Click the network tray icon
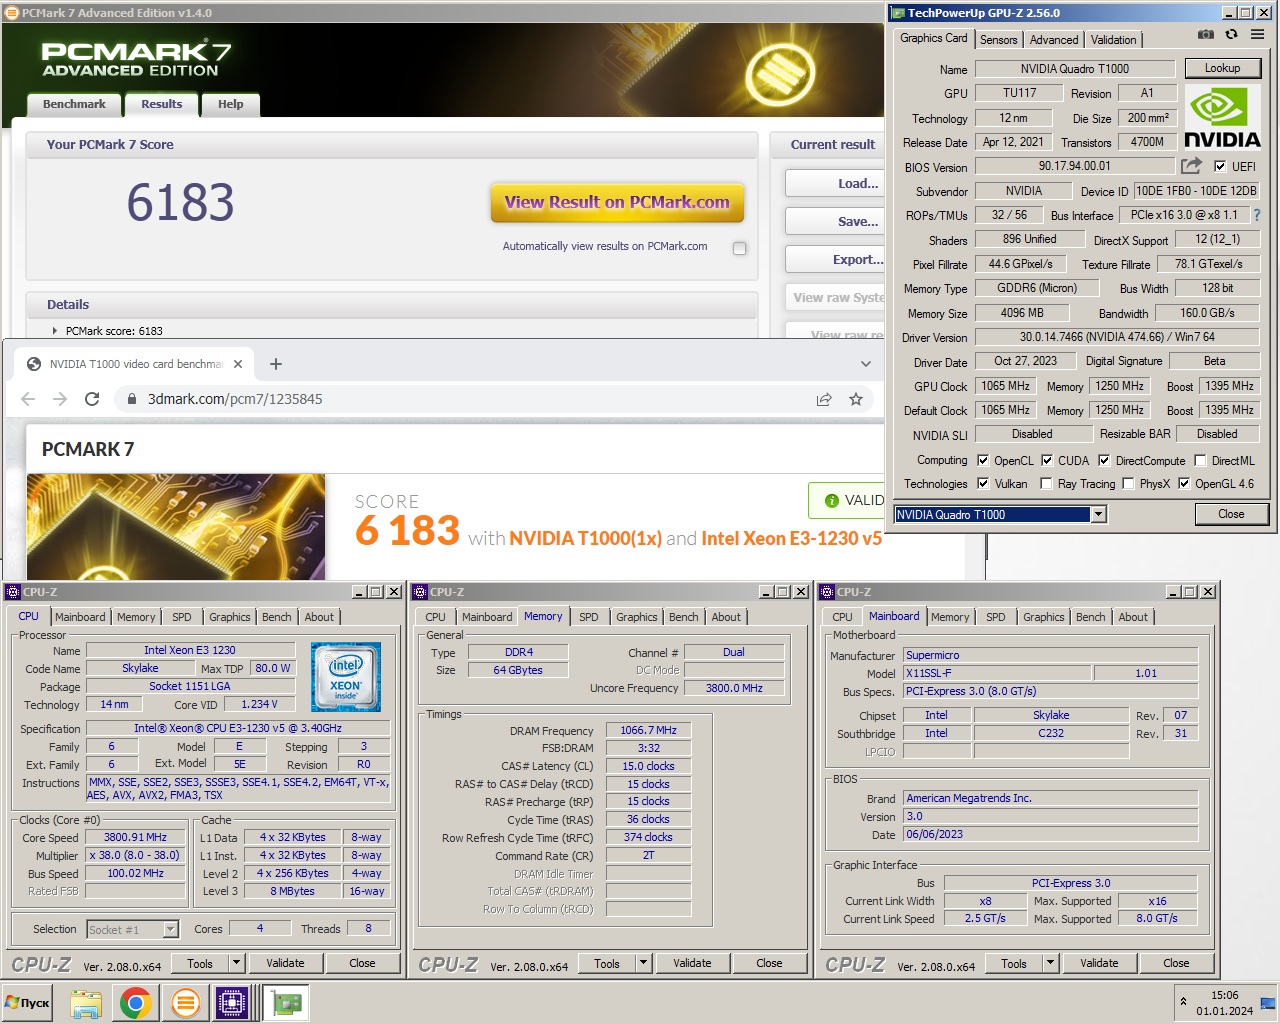 click(1268, 1002)
